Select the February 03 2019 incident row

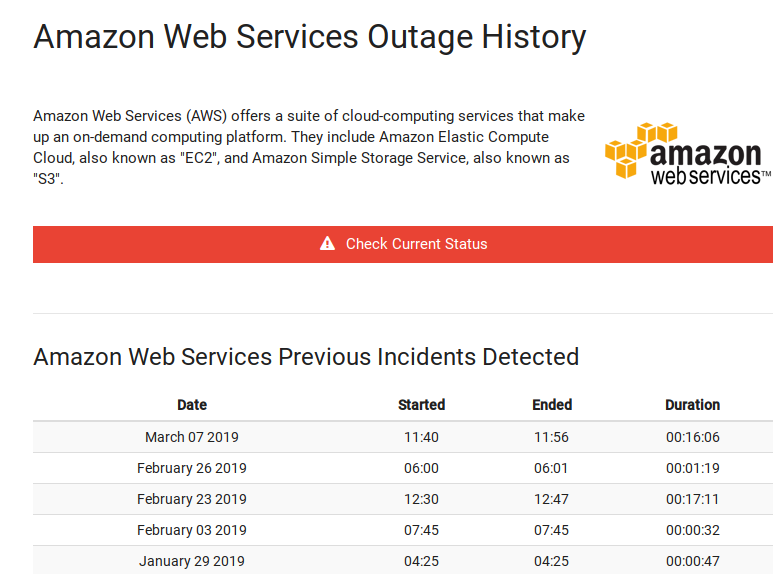pos(403,530)
